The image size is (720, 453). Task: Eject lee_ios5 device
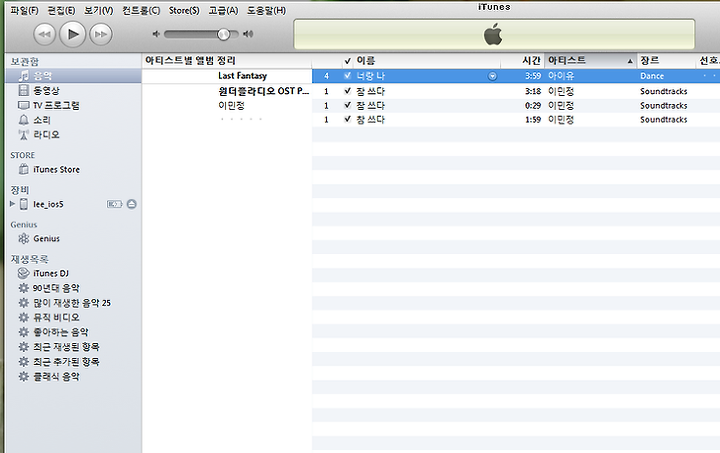(132, 204)
